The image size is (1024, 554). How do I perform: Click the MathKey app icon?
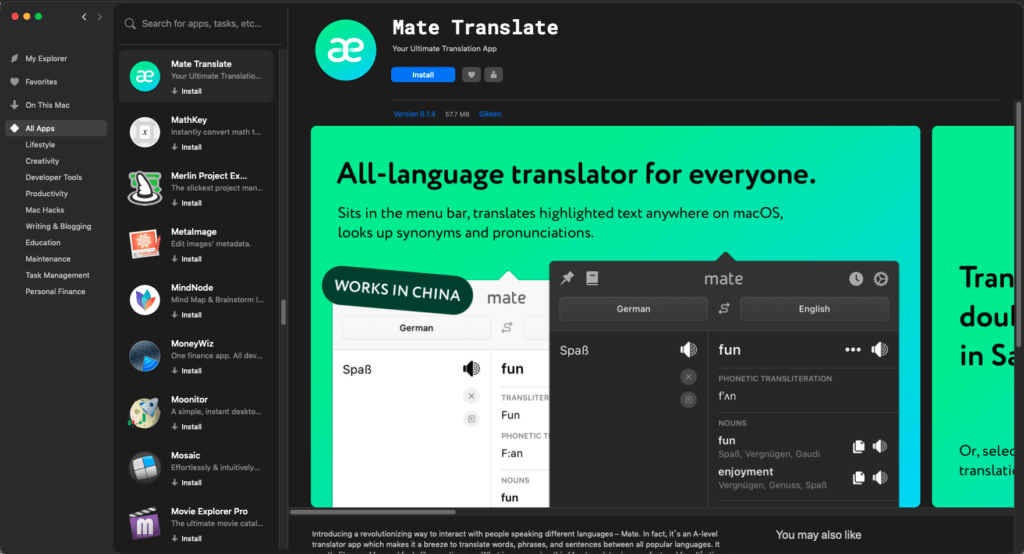pos(145,133)
